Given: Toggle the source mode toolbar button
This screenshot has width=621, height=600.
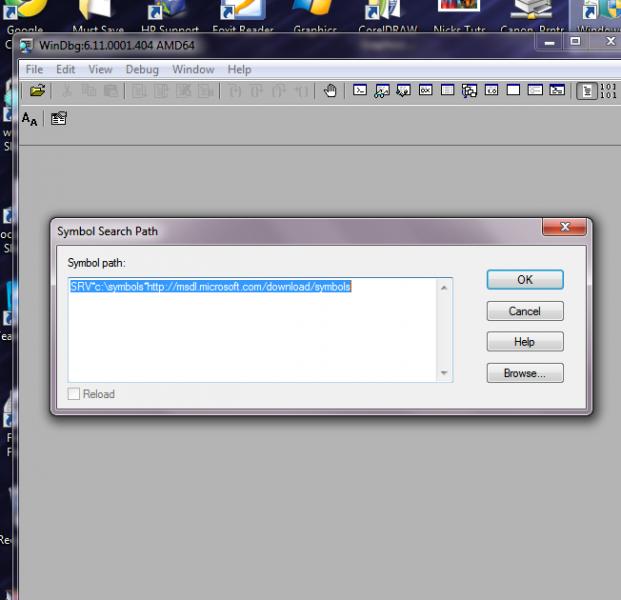Looking at the screenshot, I should tap(587, 91).
